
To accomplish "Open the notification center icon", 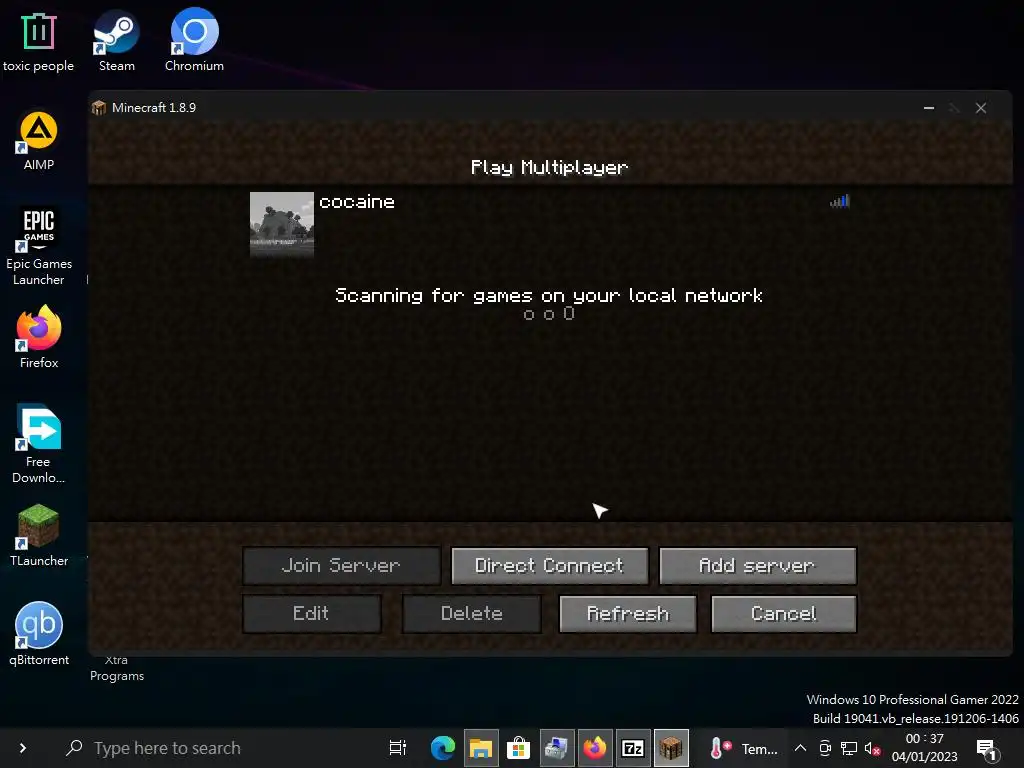I will click(x=987, y=748).
